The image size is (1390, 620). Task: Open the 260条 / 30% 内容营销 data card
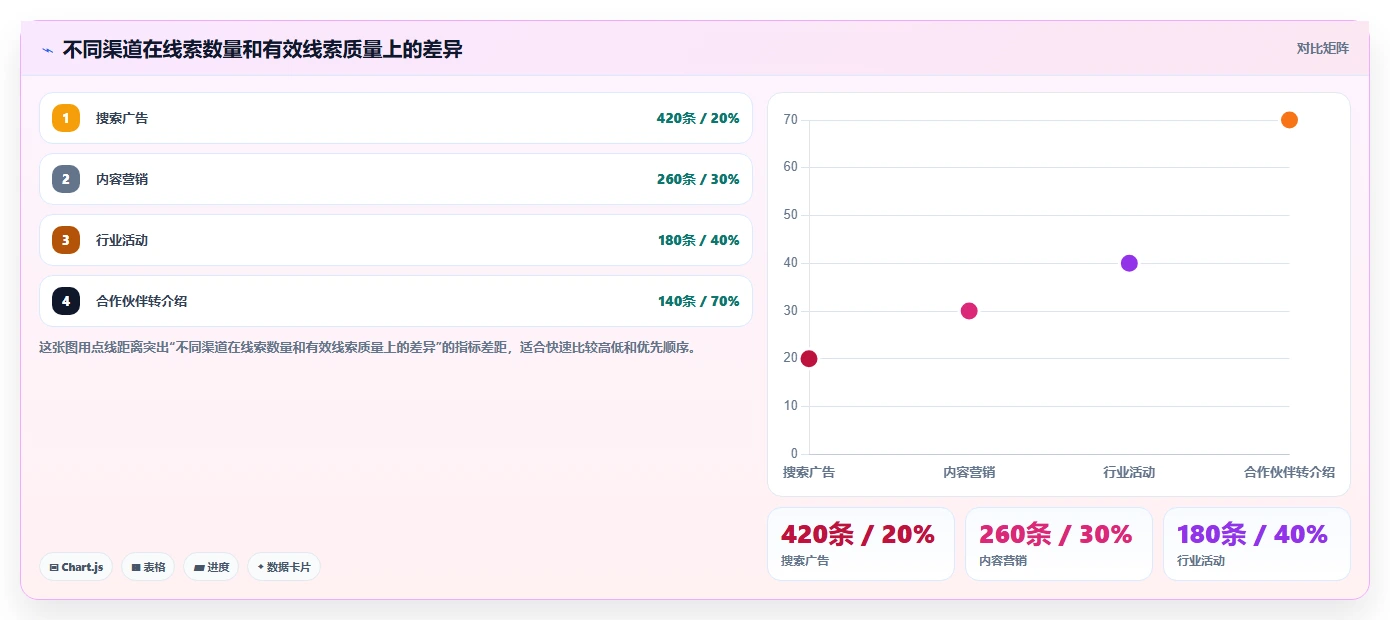[x=1059, y=544]
